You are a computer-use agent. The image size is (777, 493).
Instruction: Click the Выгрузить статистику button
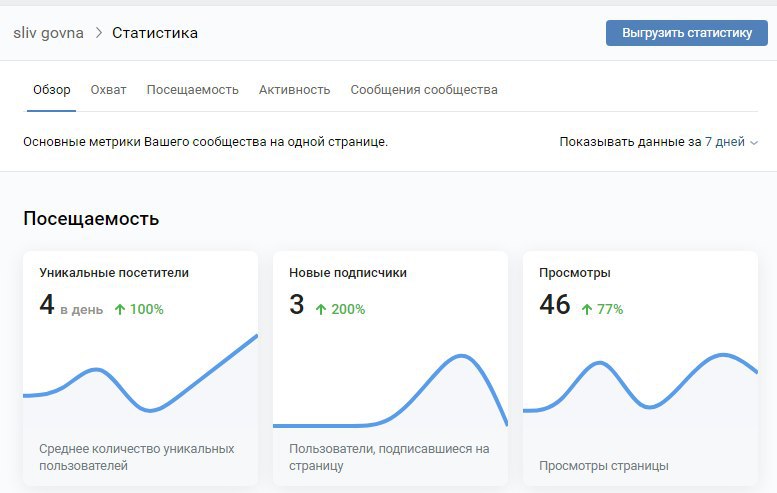(x=686, y=33)
